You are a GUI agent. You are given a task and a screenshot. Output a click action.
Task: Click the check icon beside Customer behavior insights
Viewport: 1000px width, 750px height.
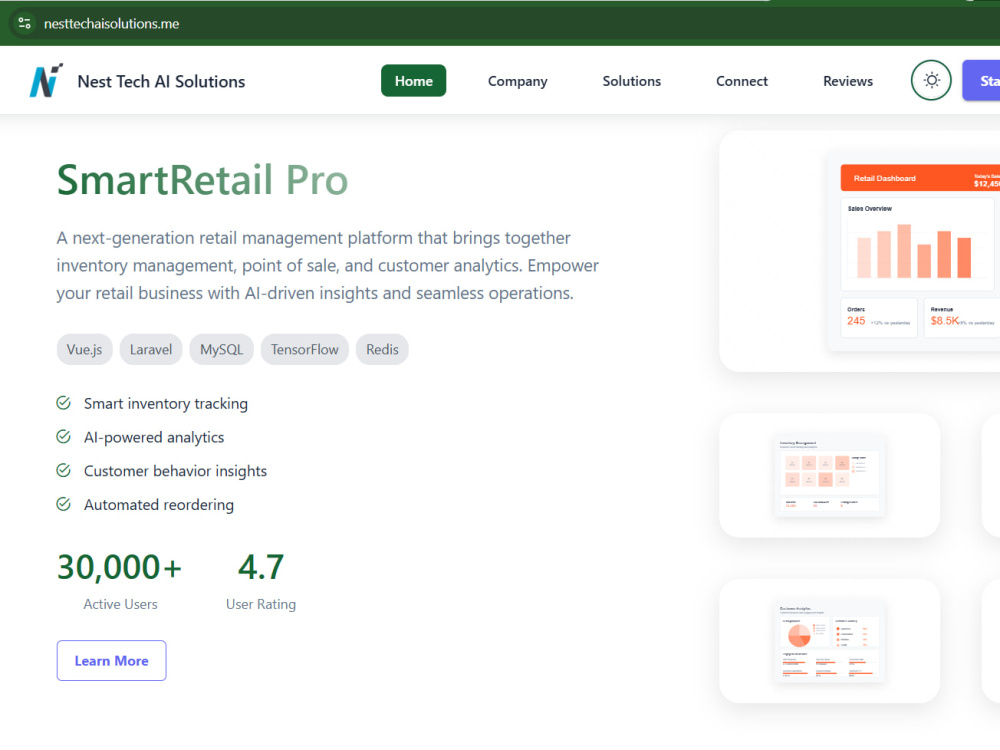(63, 471)
